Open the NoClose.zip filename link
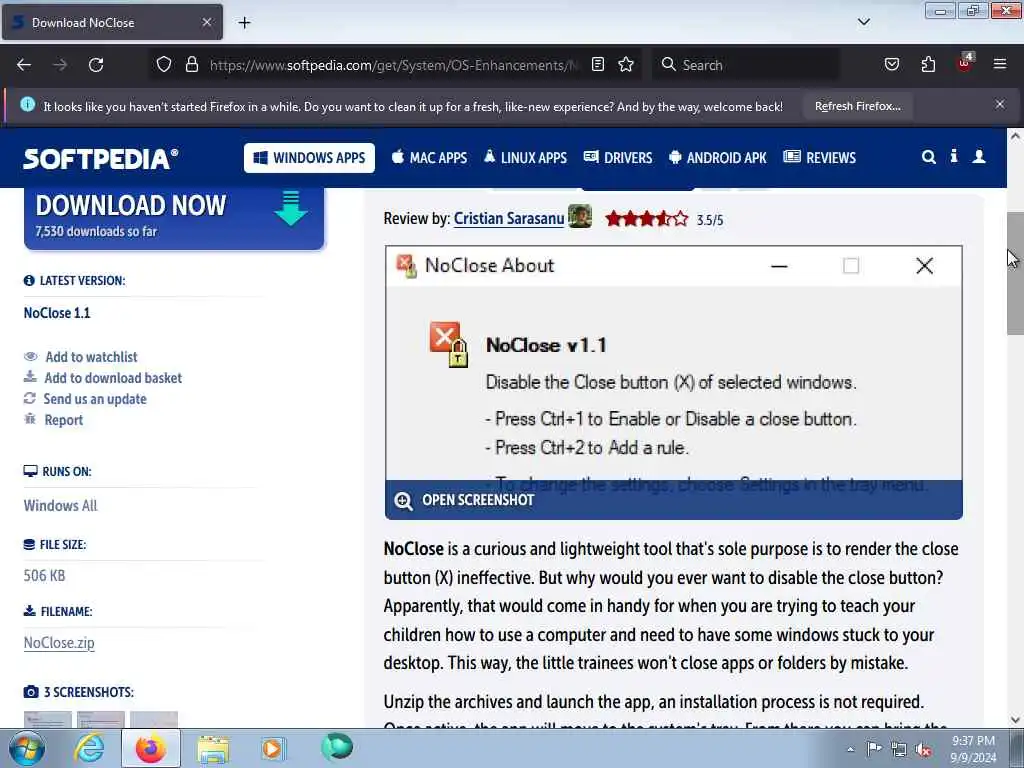The image size is (1024, 768). coord(59,643)
